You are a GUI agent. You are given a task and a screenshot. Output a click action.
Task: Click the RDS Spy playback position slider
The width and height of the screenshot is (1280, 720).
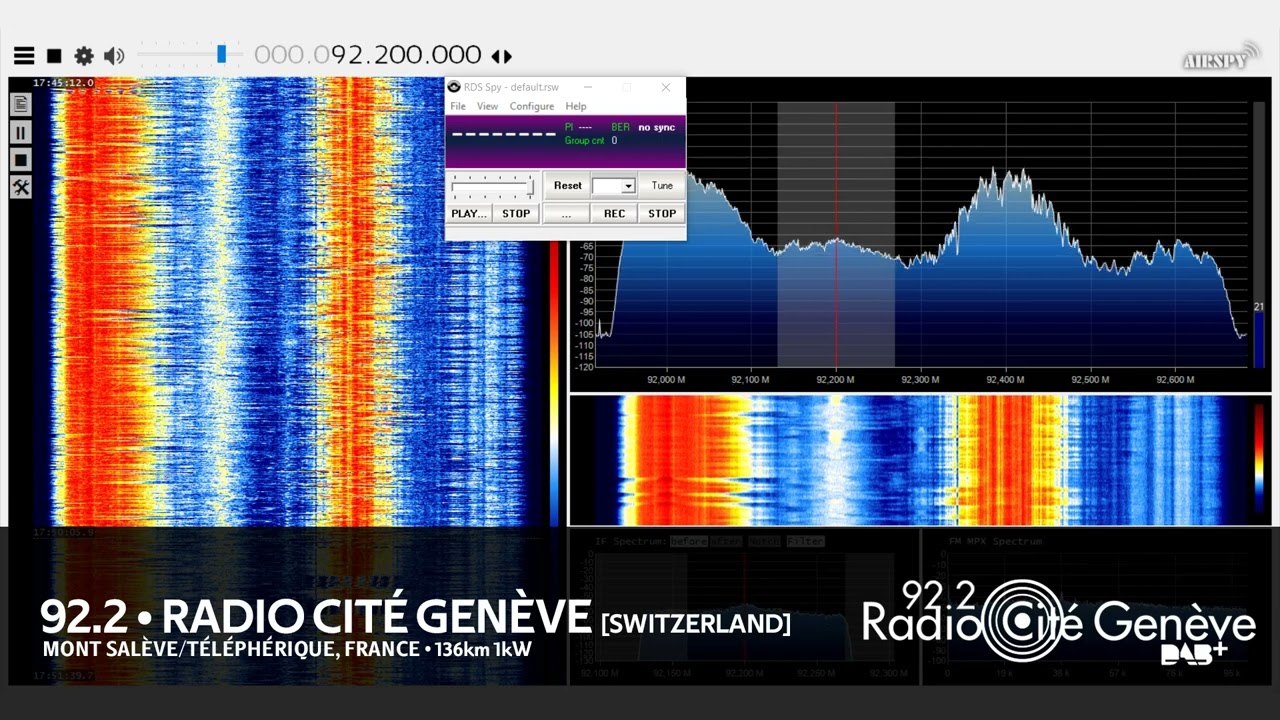(492, 186)
